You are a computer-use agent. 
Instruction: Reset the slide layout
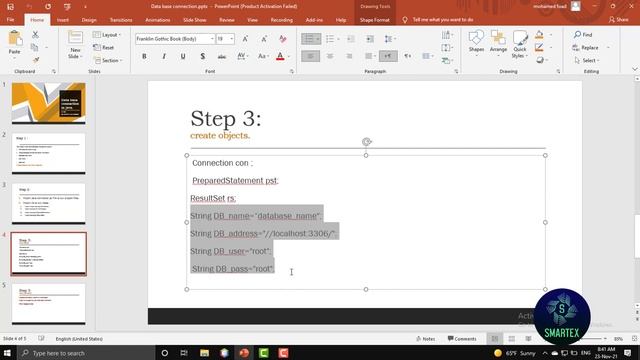[x=104, y=47]
